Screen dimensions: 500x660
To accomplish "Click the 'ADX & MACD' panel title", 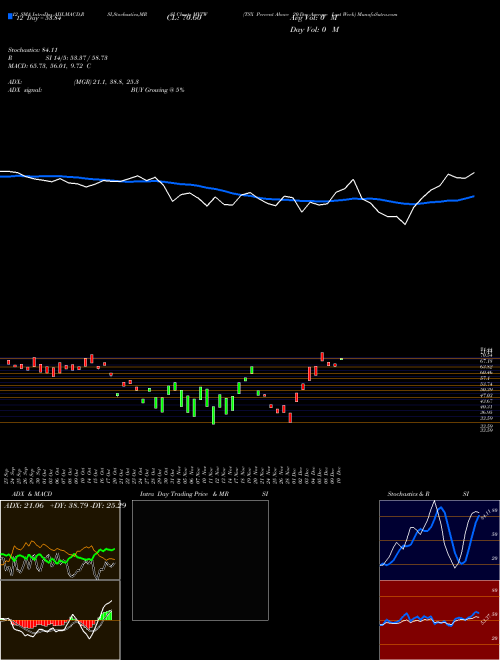I will tap(32, 494).
